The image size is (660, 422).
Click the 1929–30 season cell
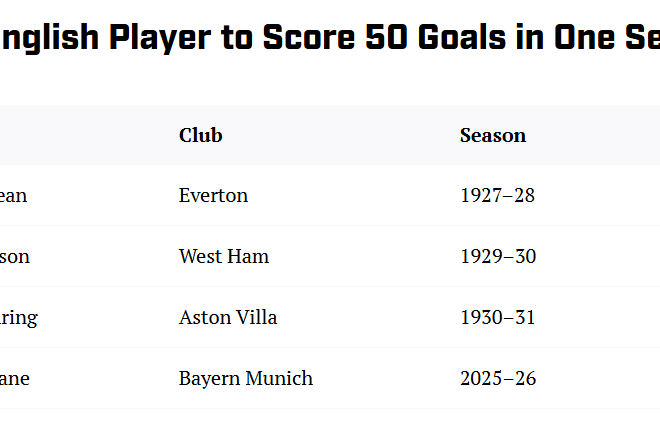pos(497,256)
